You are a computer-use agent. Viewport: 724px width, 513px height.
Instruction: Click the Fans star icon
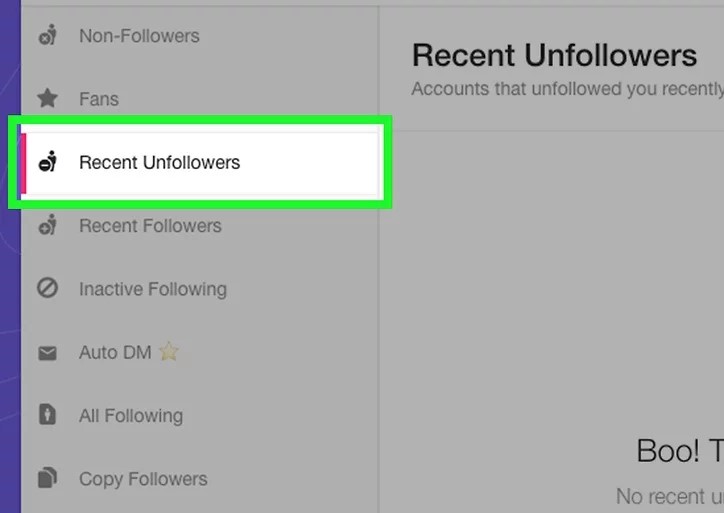click(x=48, y=98)
